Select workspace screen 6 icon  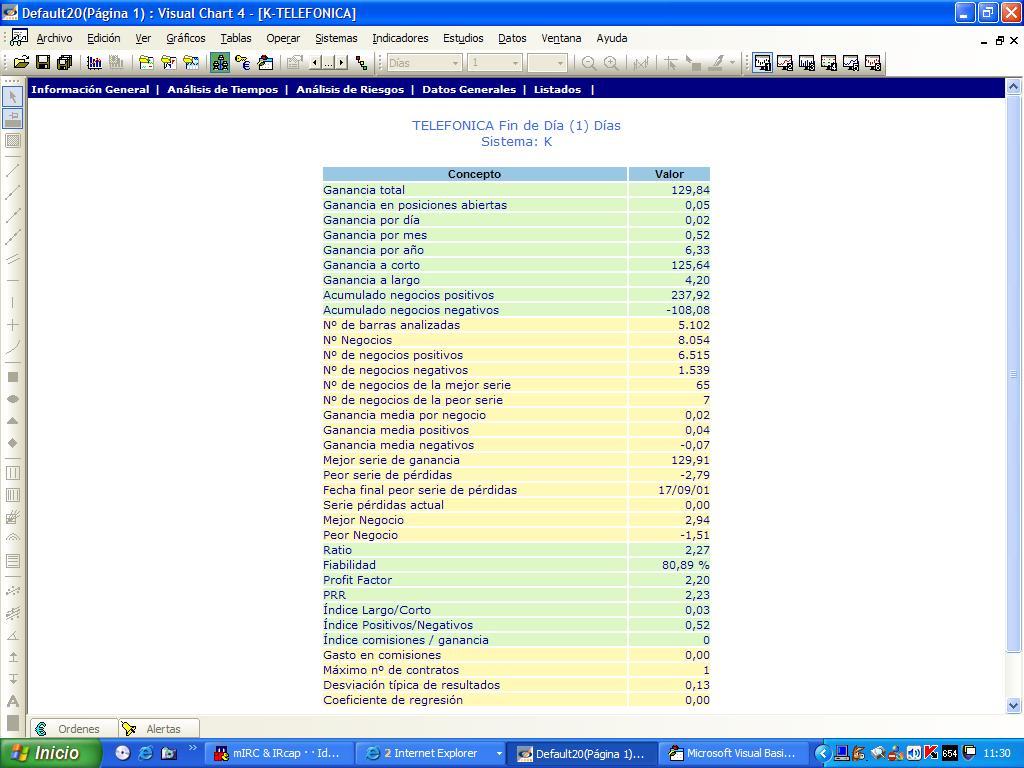coord(873,63)
